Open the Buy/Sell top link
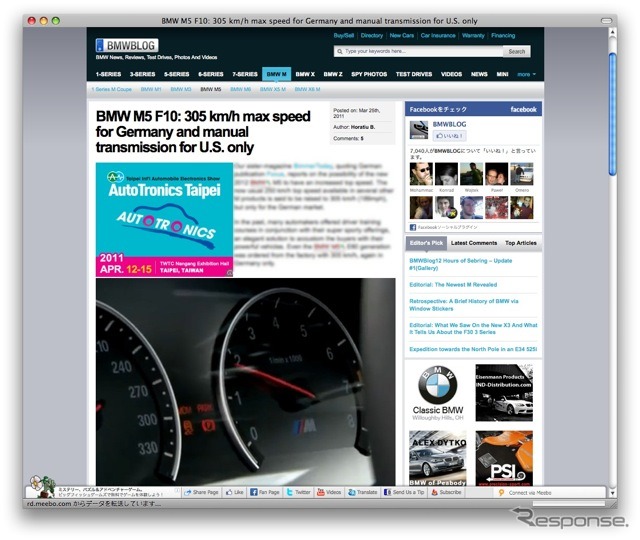This screenshot has height=540, width=640. click(344, 36)
